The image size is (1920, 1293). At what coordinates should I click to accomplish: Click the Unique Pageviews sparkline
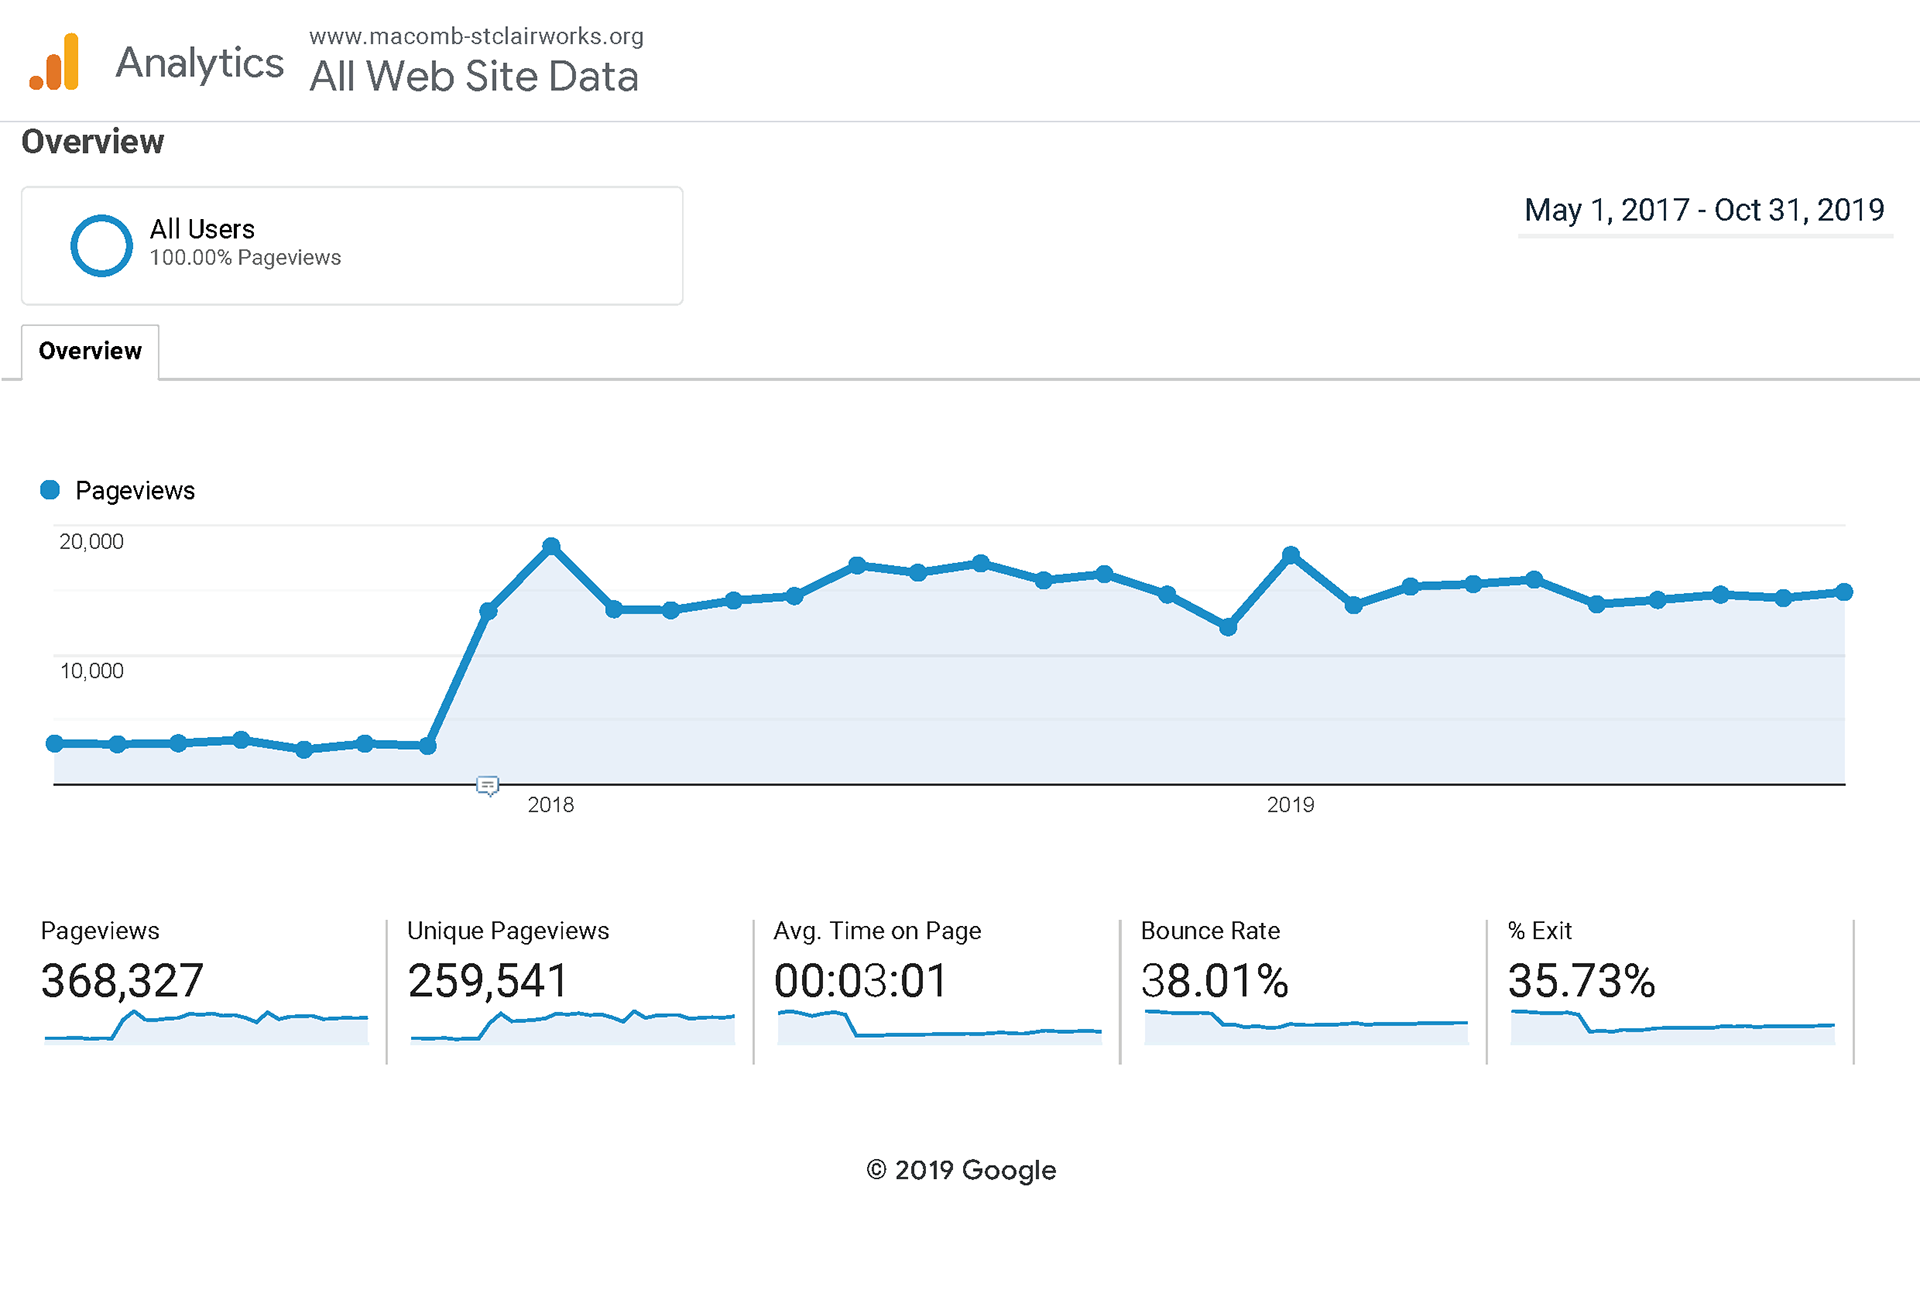click(572, 1028)
